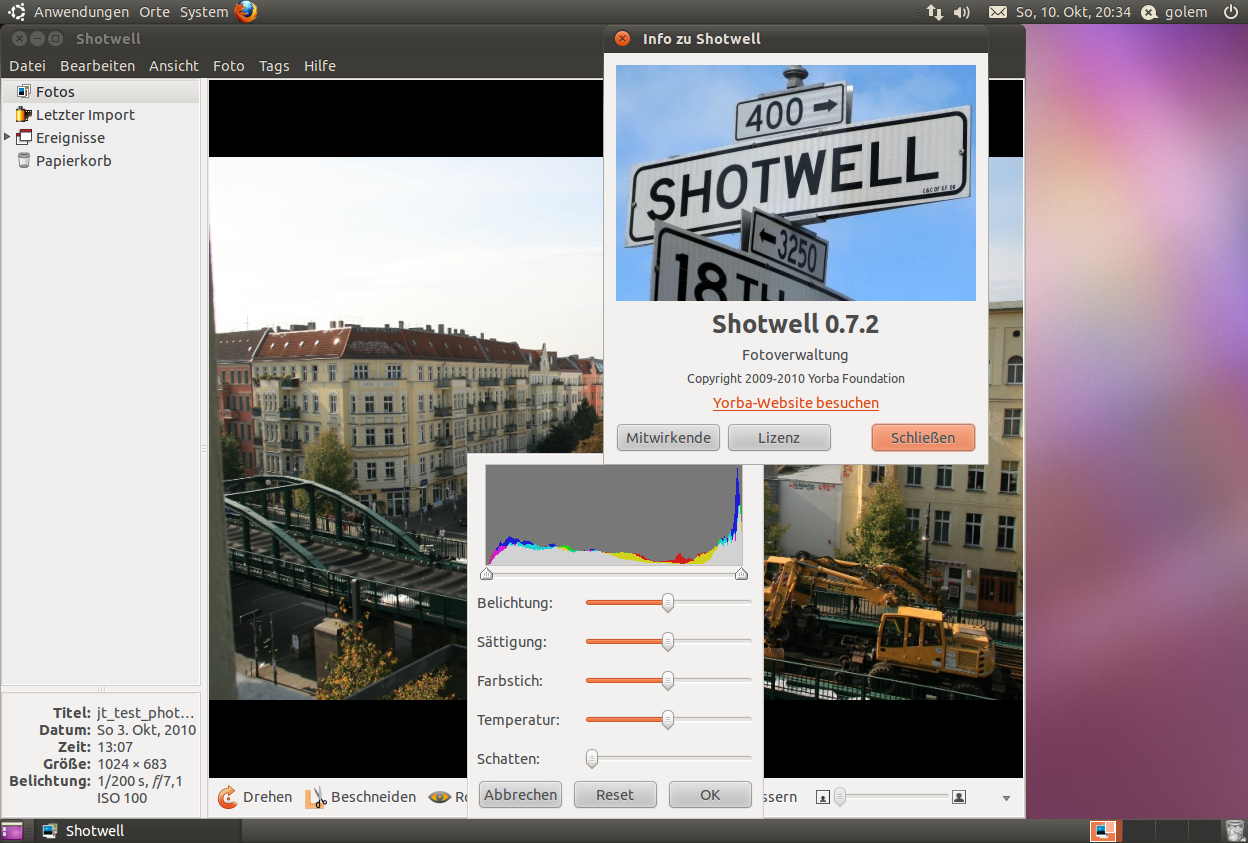
Task: Click the date and time in top panel
Action: pyautogui.click(x=1074, y=12)
